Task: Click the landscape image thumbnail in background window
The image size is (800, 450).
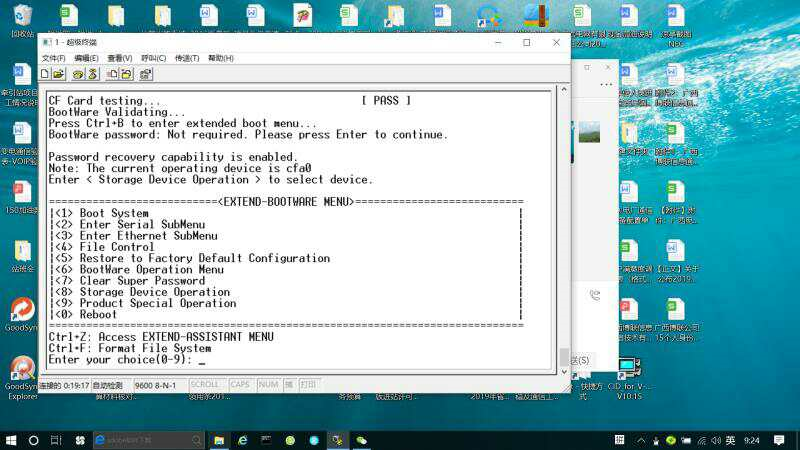Action: click(x=589, y=133)
